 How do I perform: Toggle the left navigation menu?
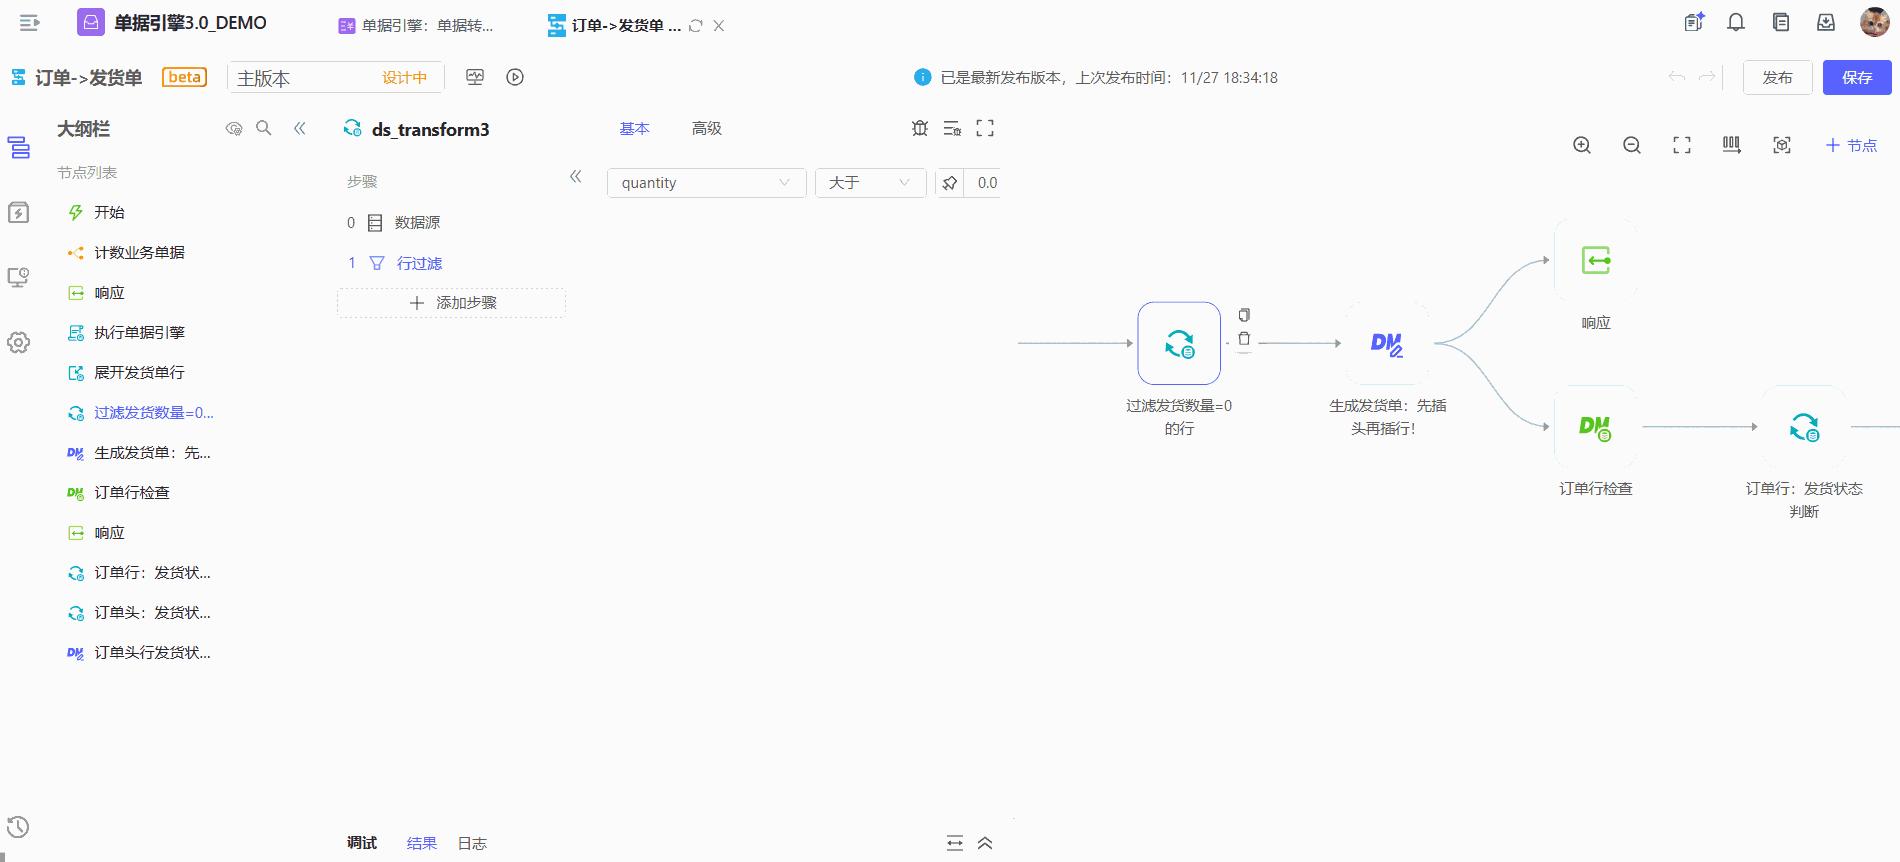pos(29,23)
